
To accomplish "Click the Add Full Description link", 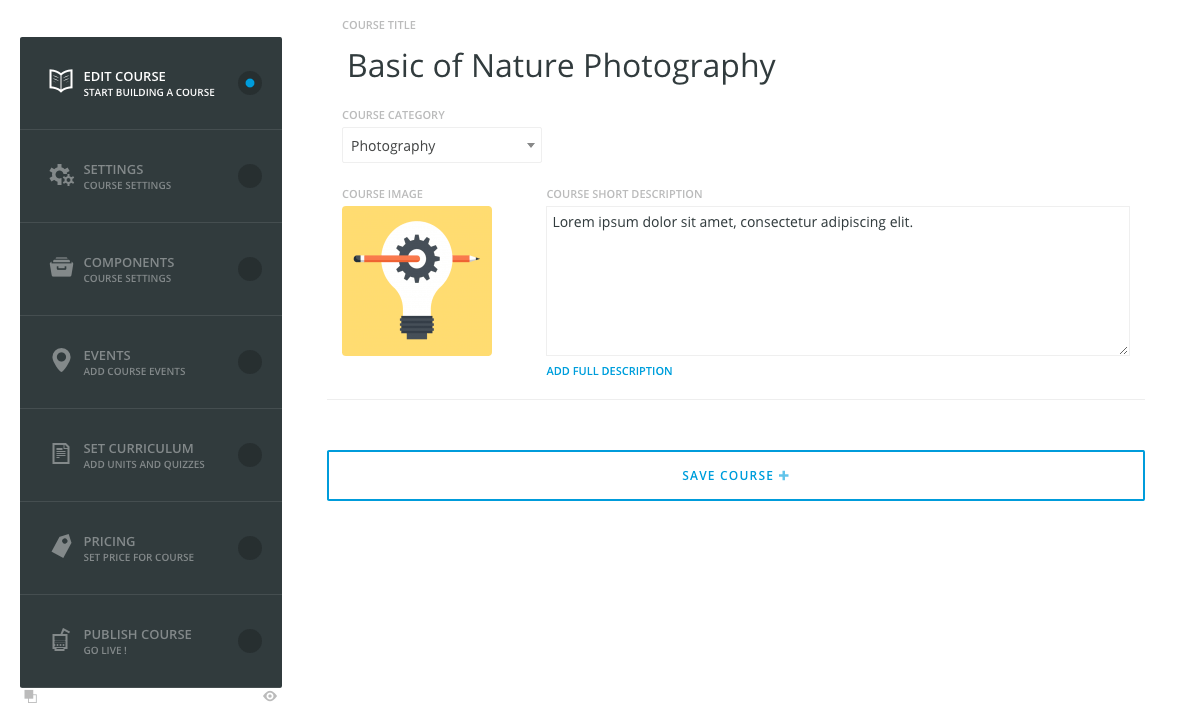I will tap(609, 371).
